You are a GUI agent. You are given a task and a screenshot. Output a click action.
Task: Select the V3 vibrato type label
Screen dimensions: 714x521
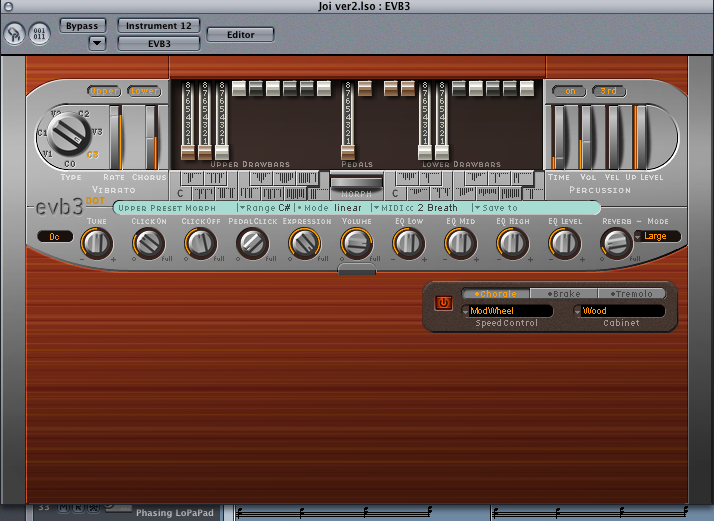(97, 132)
